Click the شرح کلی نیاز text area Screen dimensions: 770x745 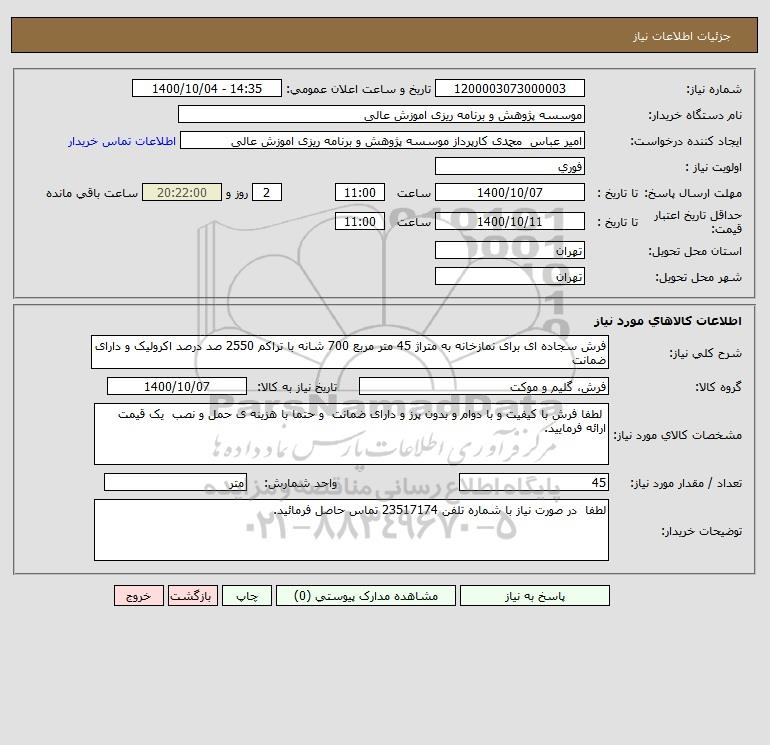[x=350, y=352]
